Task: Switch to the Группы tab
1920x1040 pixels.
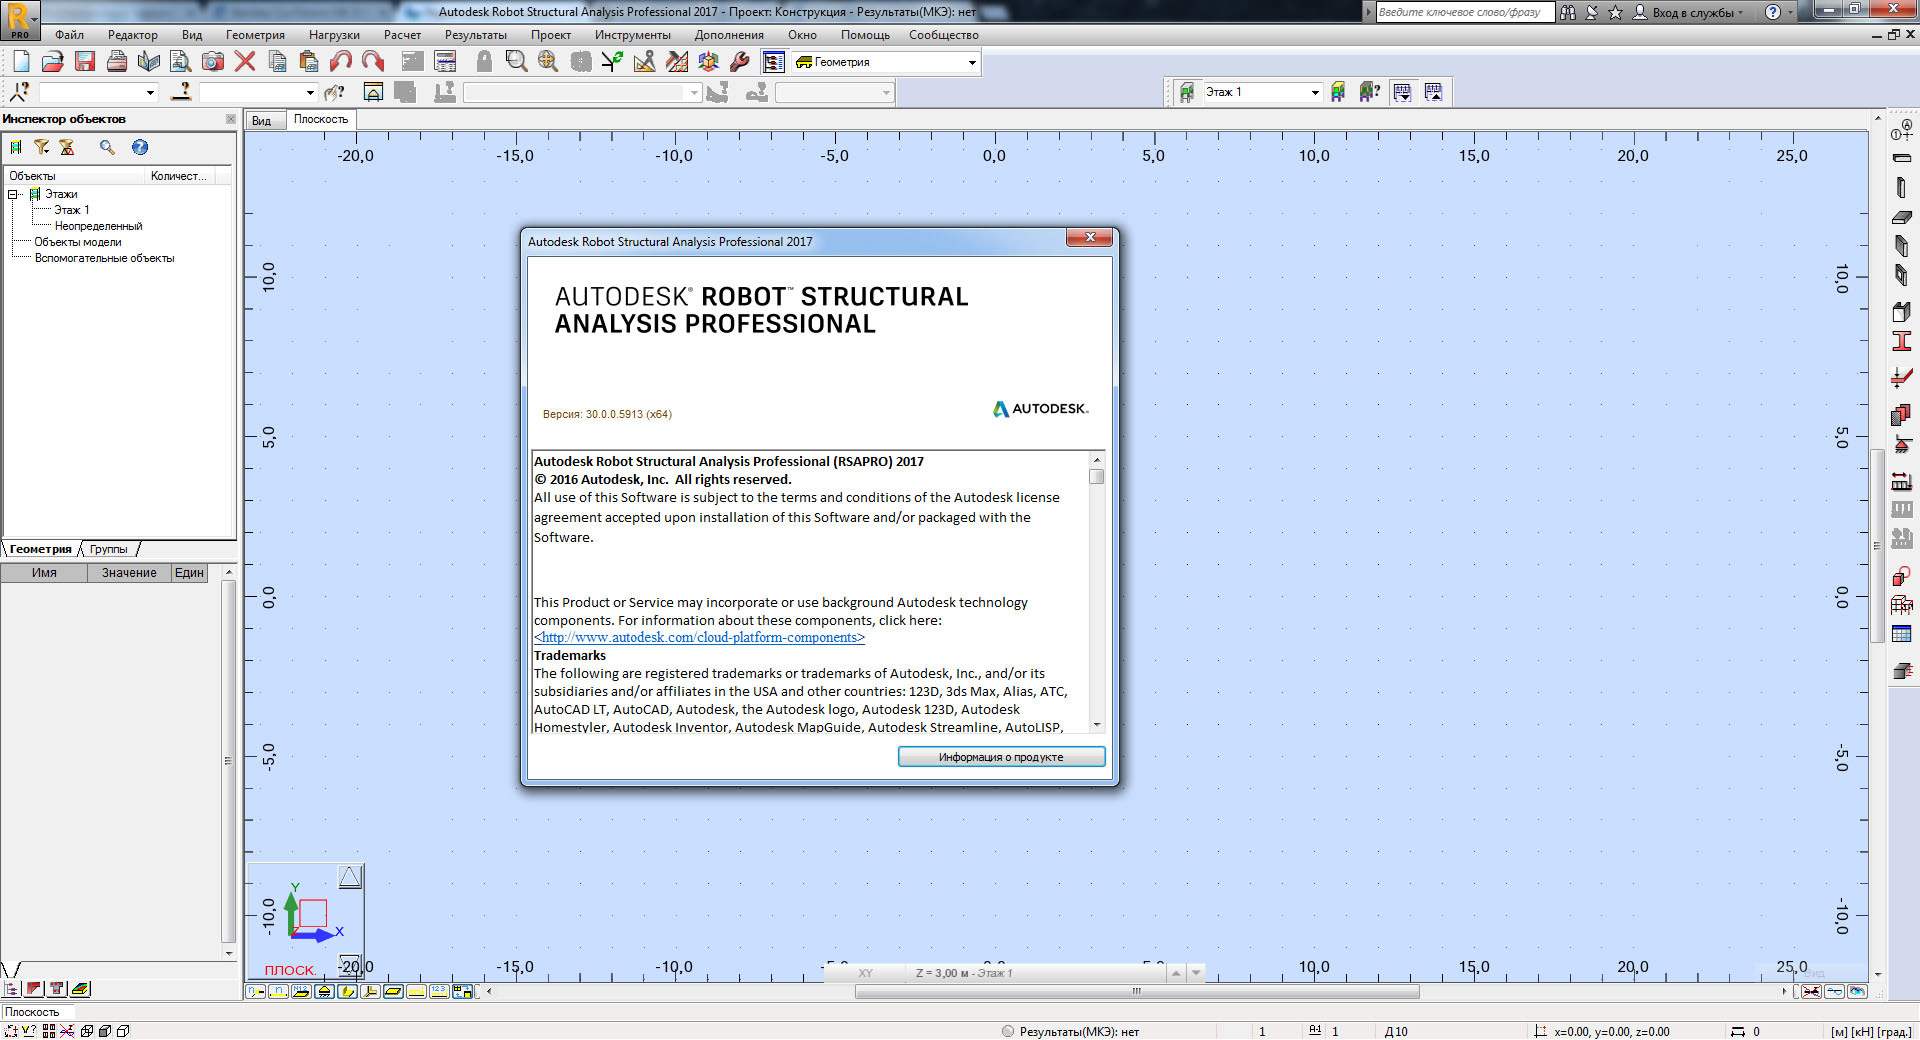Action: (108, 549)
